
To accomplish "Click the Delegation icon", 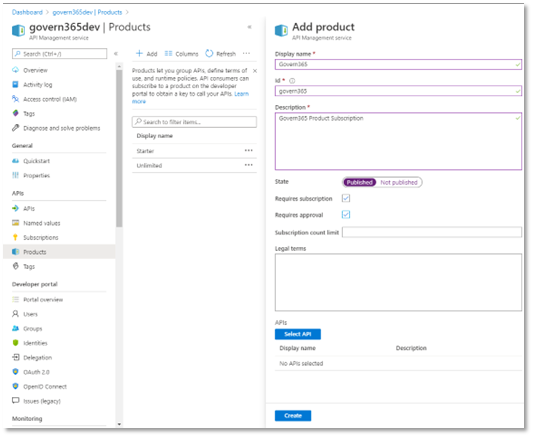I will coord(15,357).
